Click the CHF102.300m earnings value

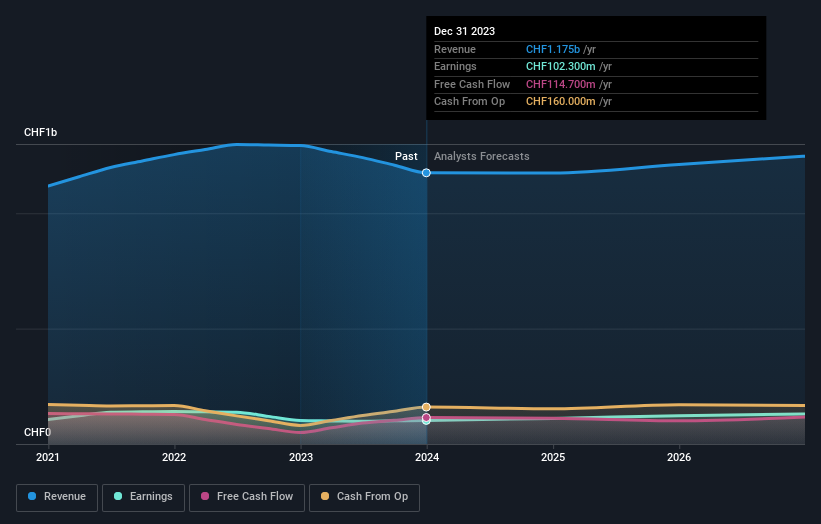pyautogui.click(x=560, y=66)
